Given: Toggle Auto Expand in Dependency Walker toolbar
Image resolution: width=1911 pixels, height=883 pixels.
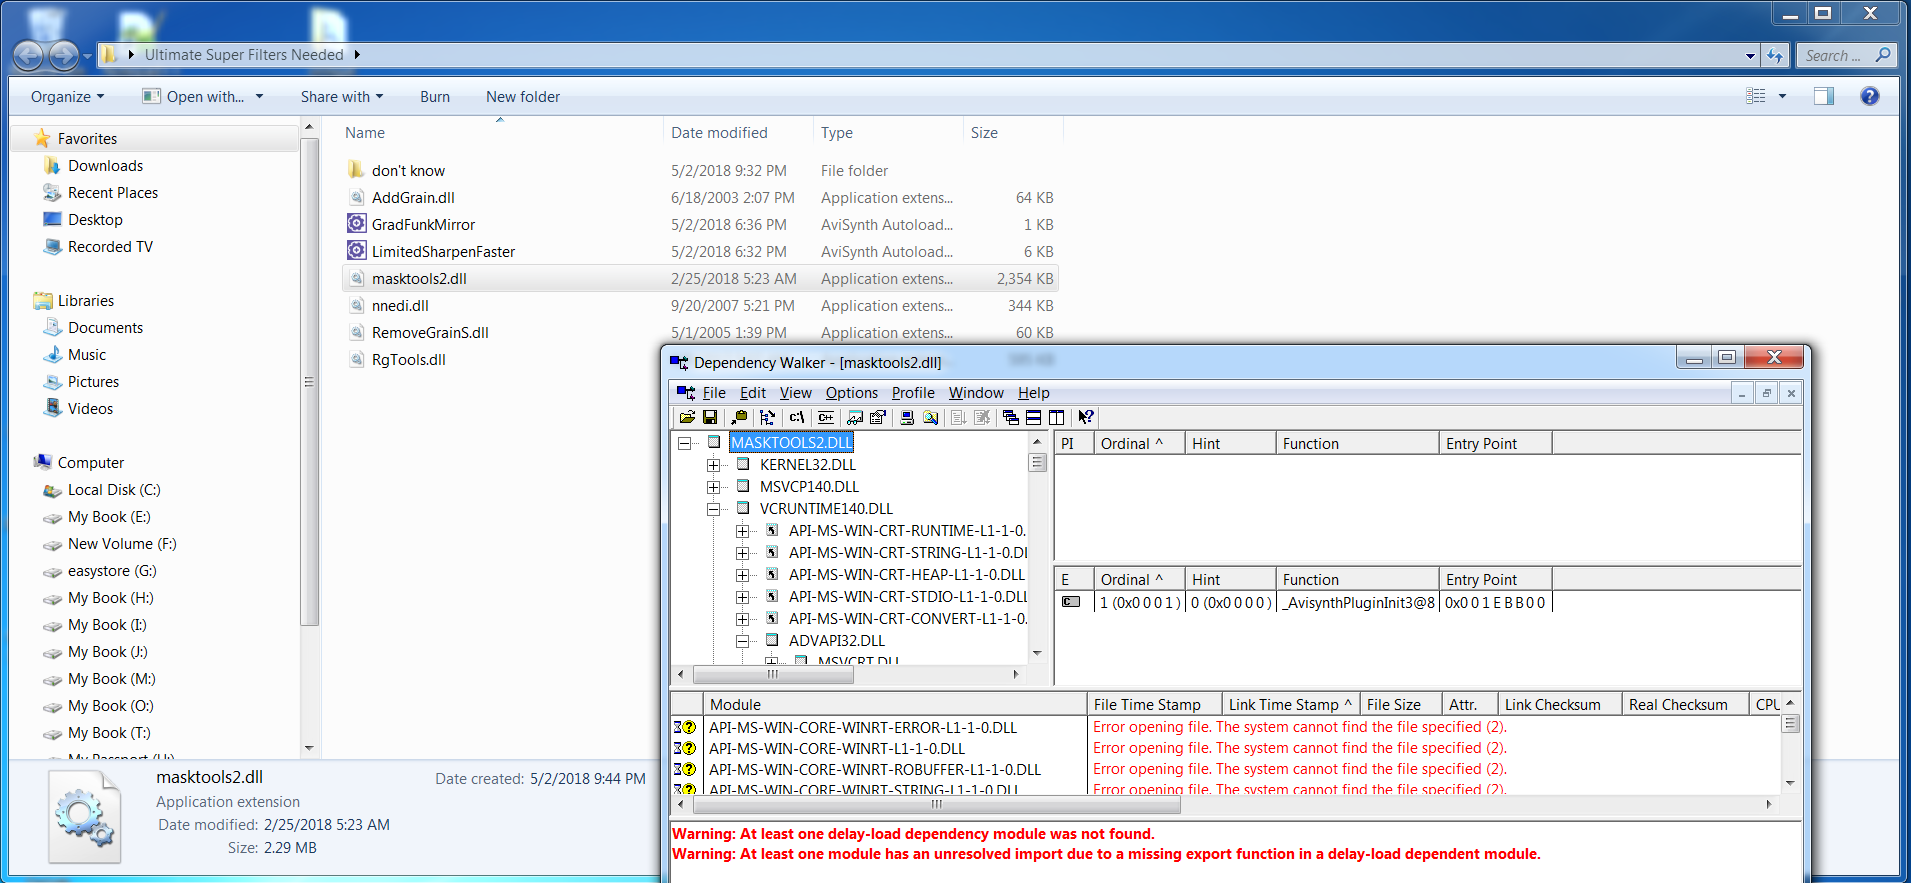Looking at the screenshot, I should [x=768, y=417].
